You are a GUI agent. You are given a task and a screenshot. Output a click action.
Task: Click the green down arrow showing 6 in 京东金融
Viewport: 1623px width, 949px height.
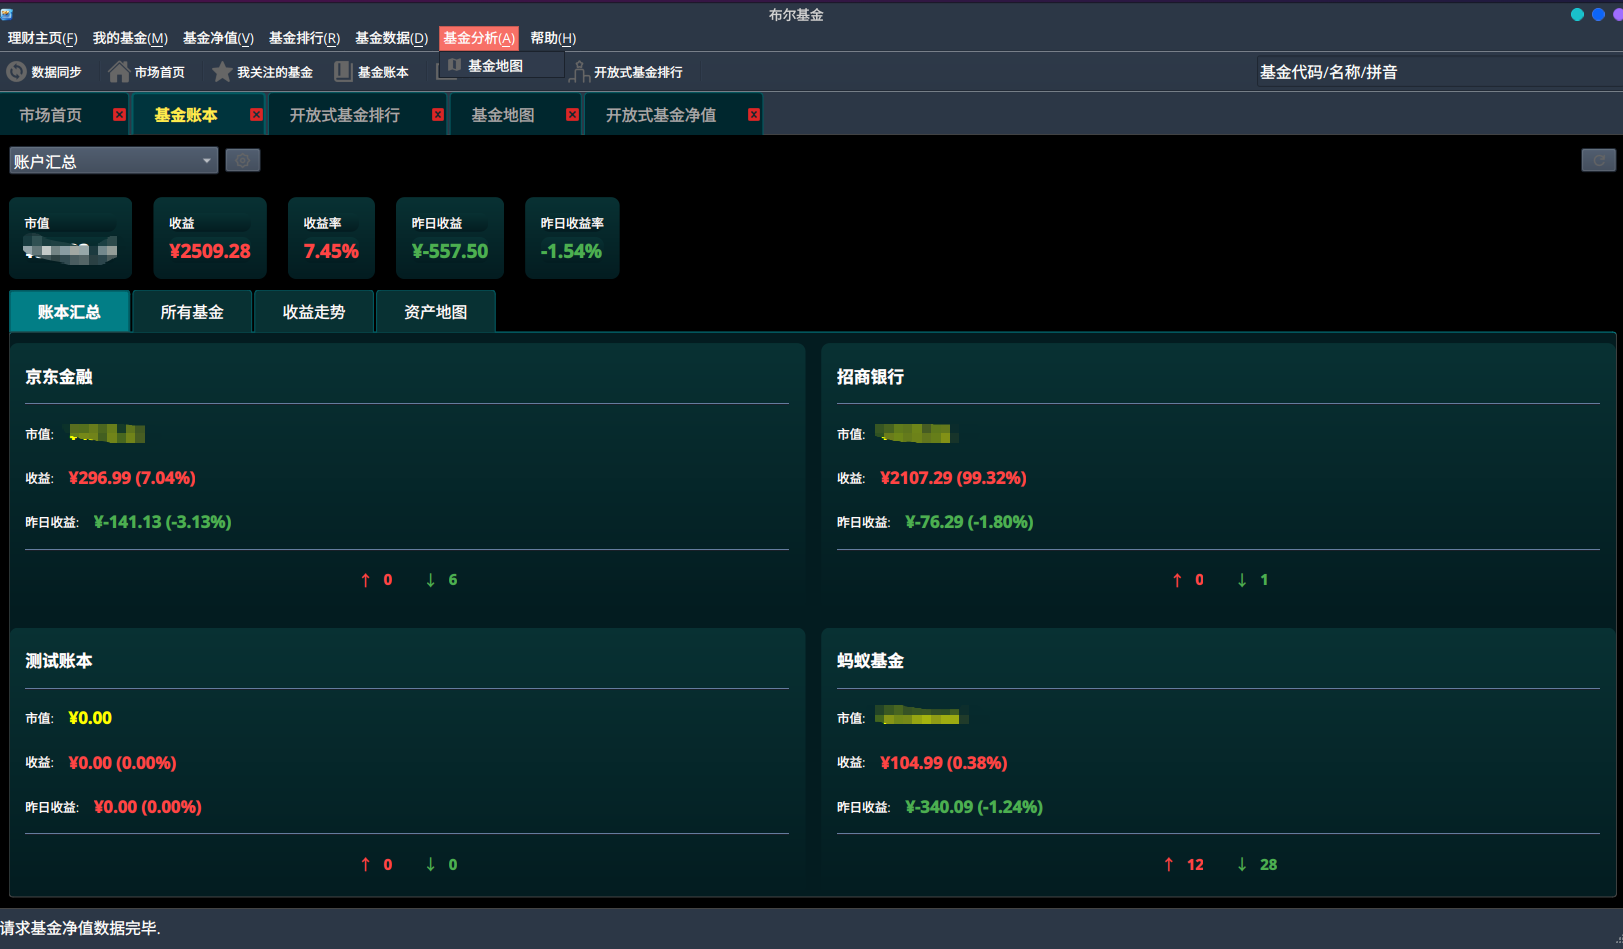431,580
